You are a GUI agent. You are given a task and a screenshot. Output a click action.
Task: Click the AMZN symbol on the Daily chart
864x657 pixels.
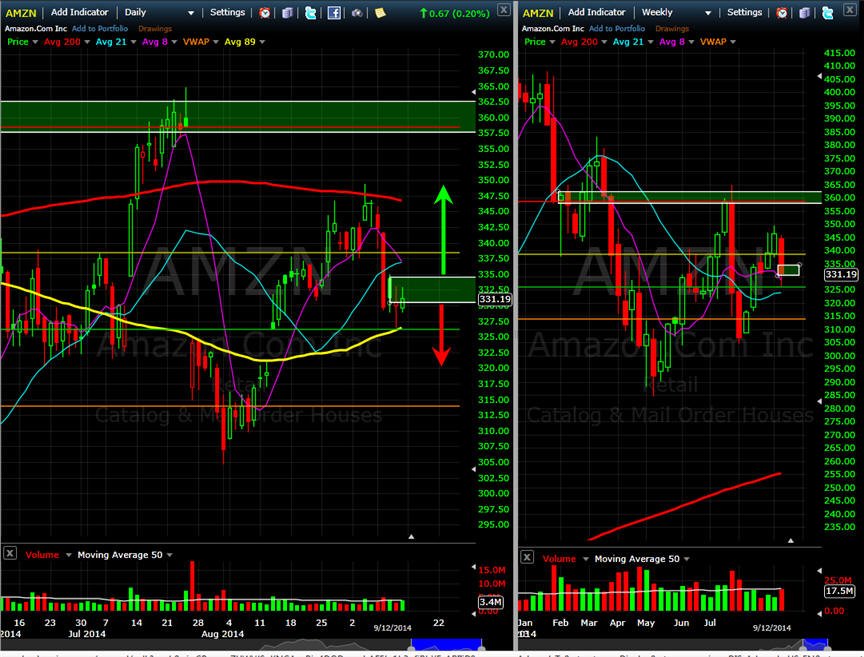[21, 13]
